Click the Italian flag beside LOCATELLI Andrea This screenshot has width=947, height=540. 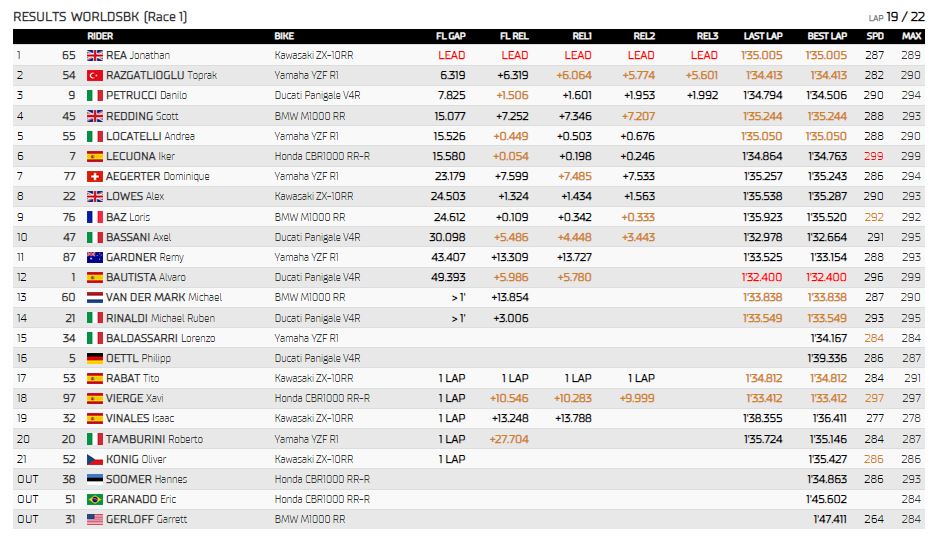tap(95, 137)
